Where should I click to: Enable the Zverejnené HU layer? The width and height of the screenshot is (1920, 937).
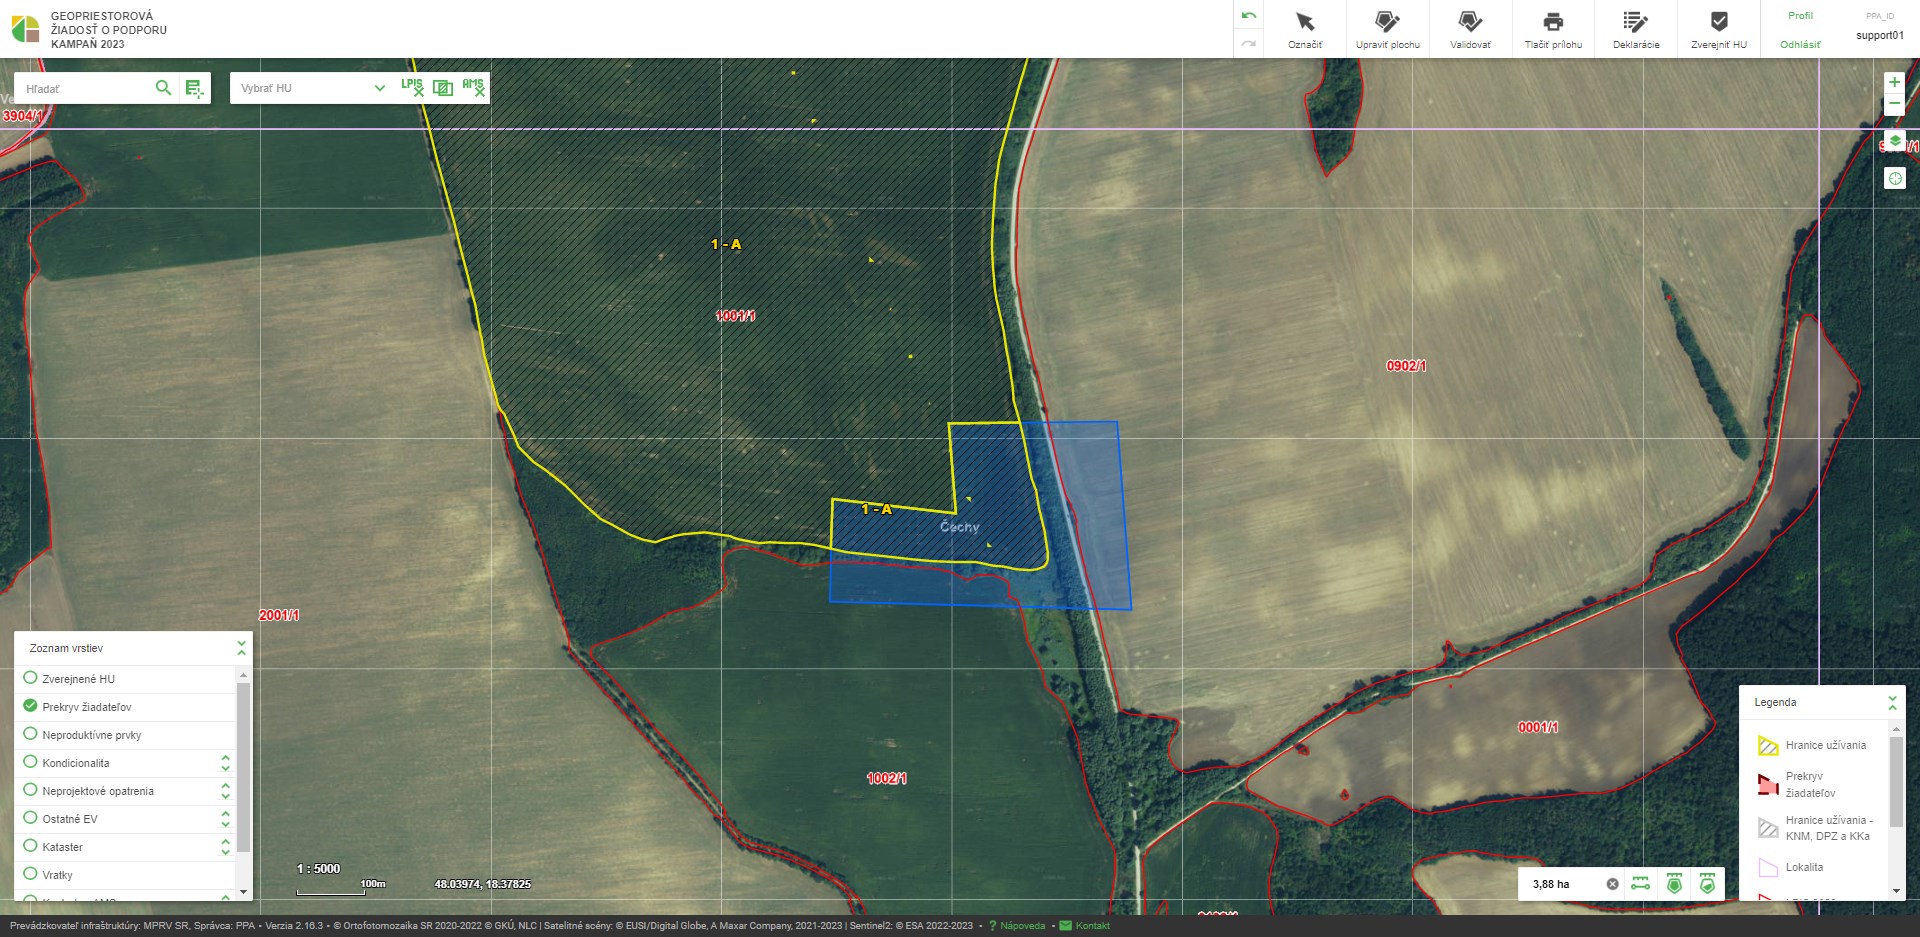click(x=30, y=678)
